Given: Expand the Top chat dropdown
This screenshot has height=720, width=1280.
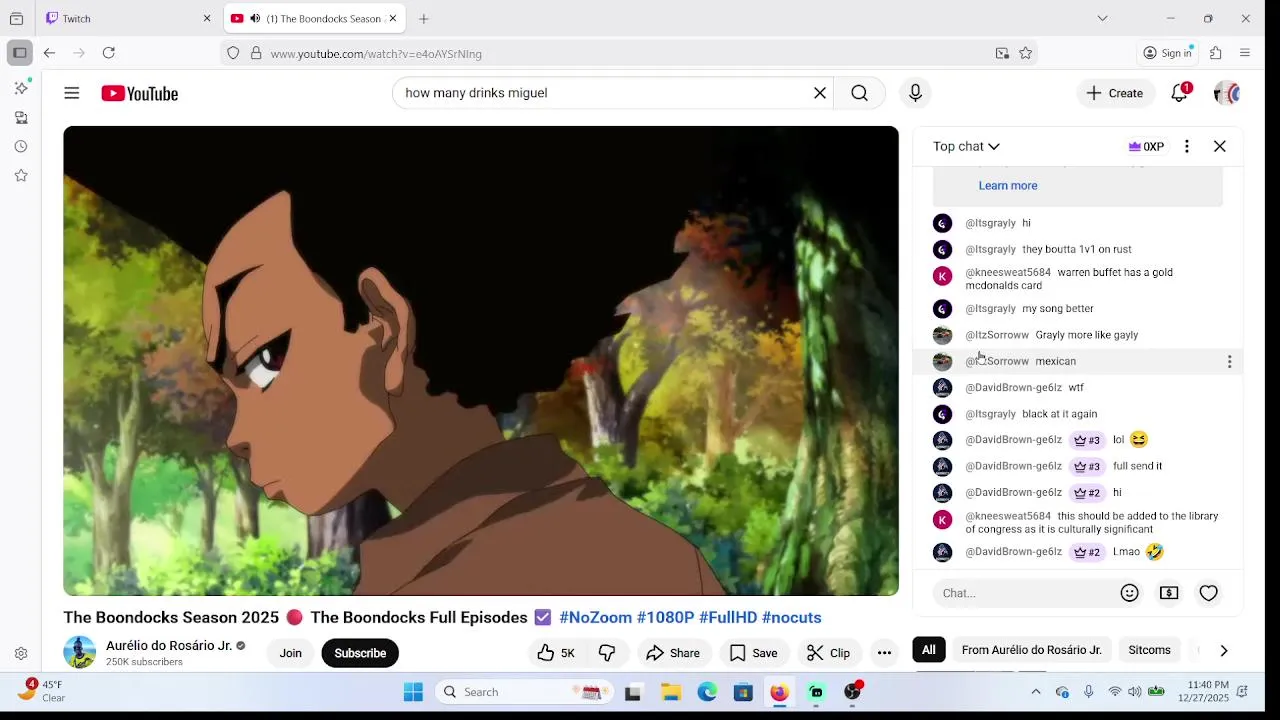Looking at the screenshot, I should (x=966, y=146).
